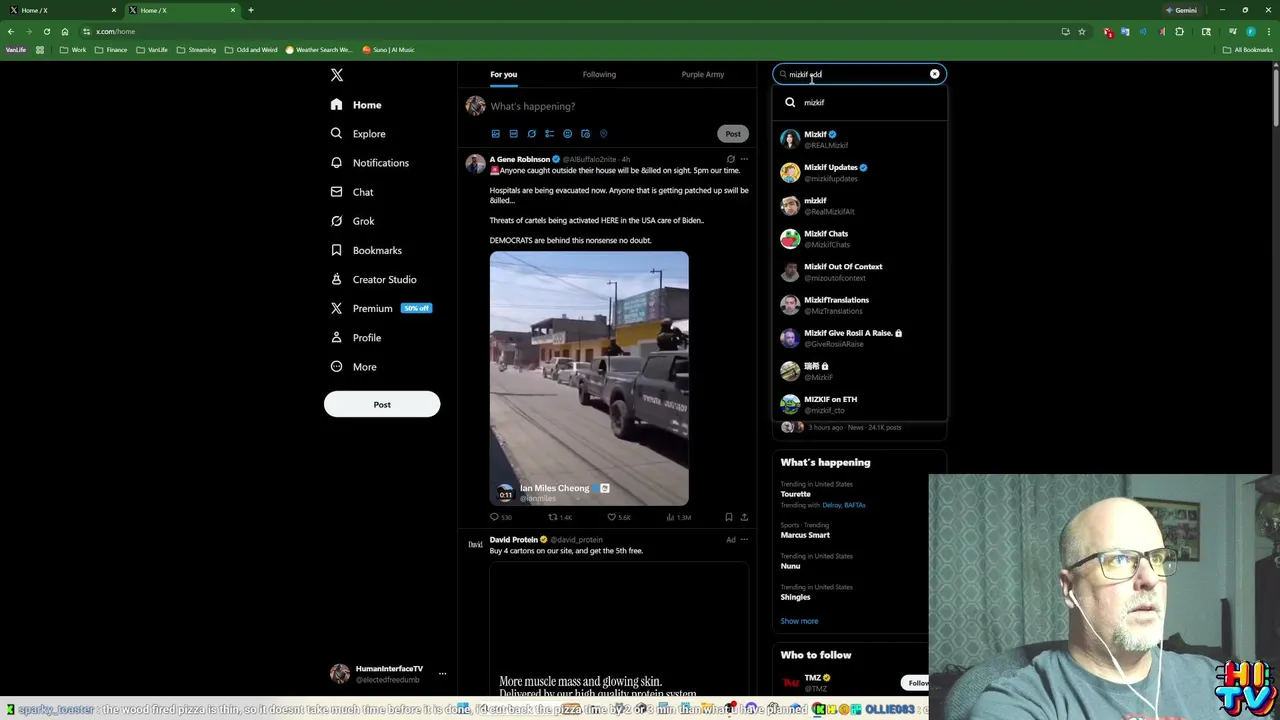1280x720 pixels.
Task: Select Mizkif Out Of Context result
Action: (859, 271)
